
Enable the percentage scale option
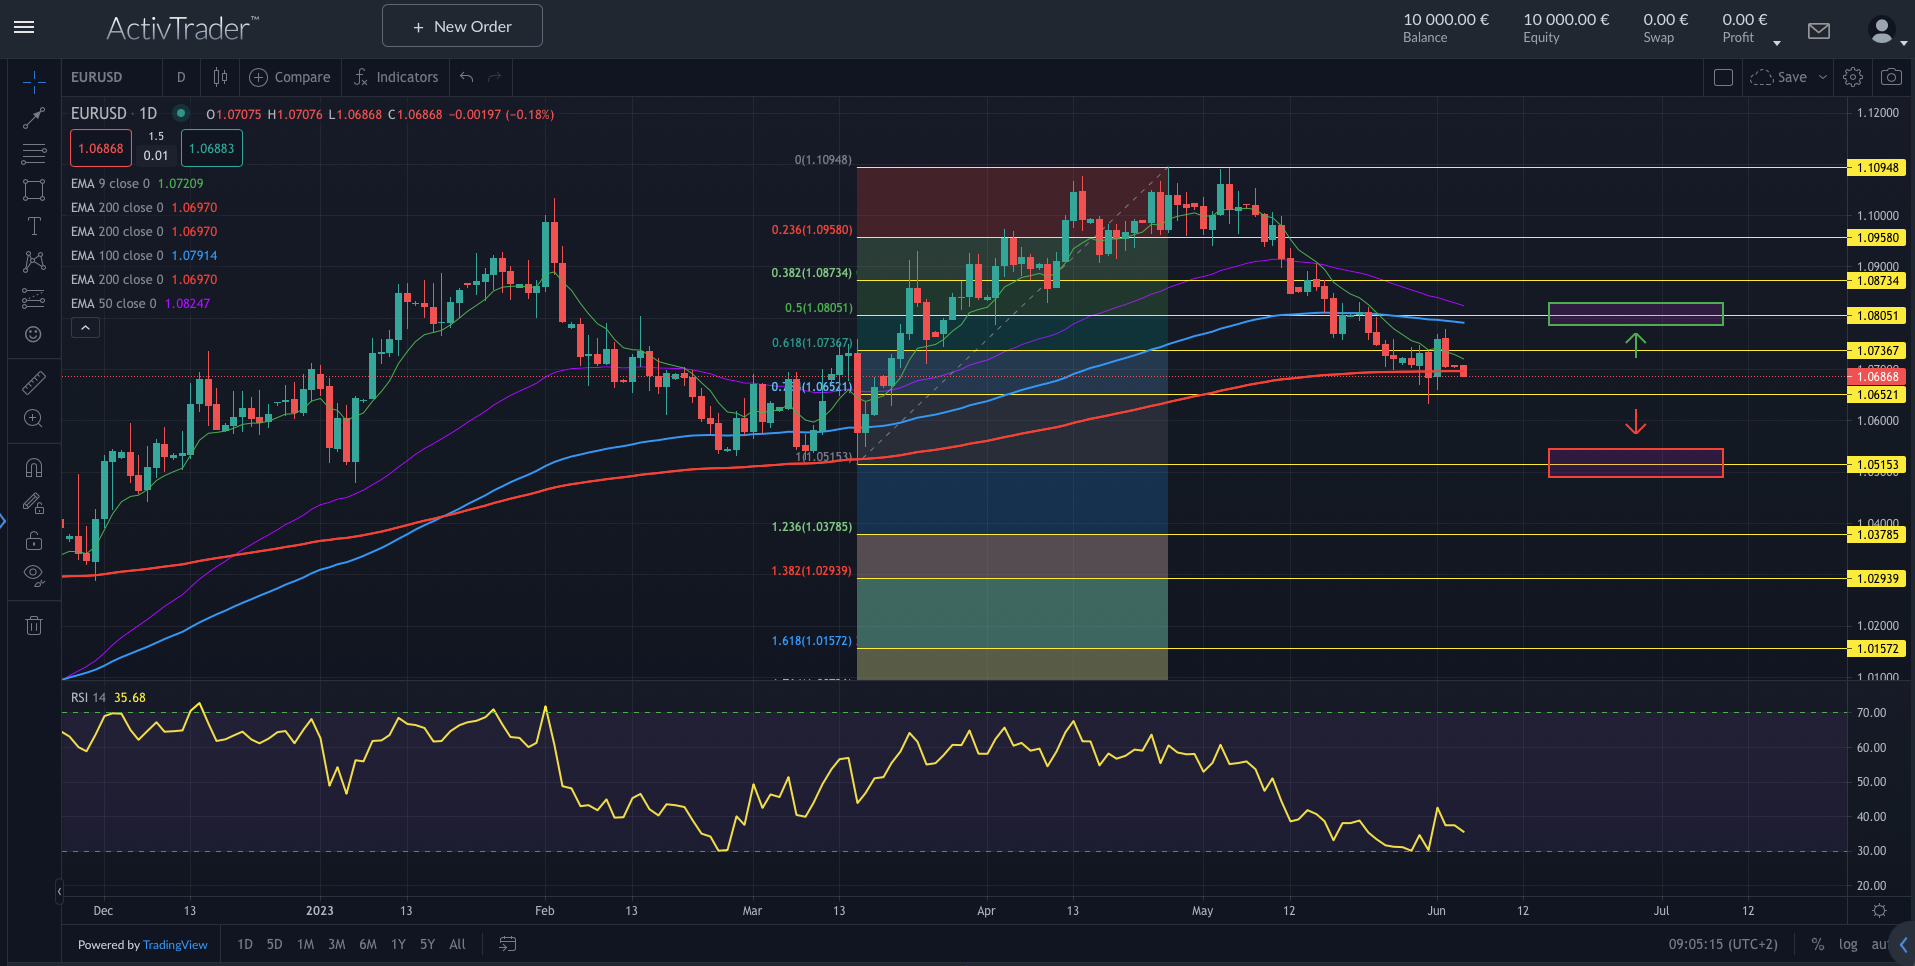click(1818, 944)
